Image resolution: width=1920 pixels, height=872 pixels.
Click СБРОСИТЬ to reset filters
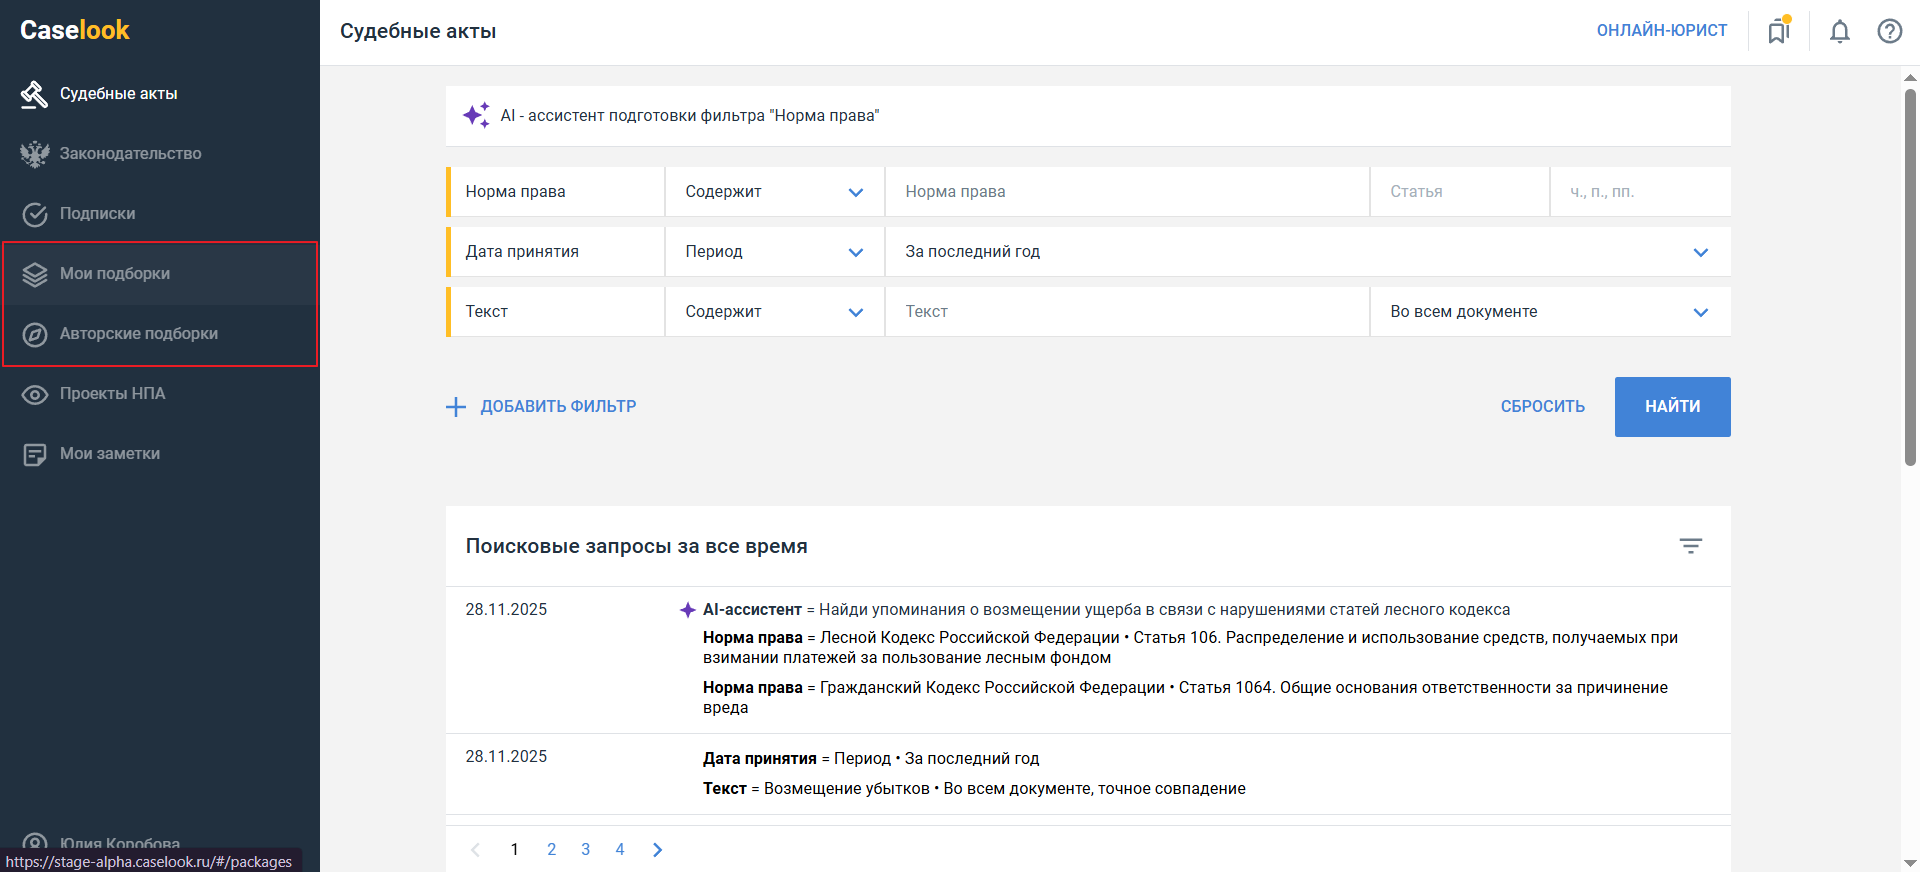[x=1542, y=407]
